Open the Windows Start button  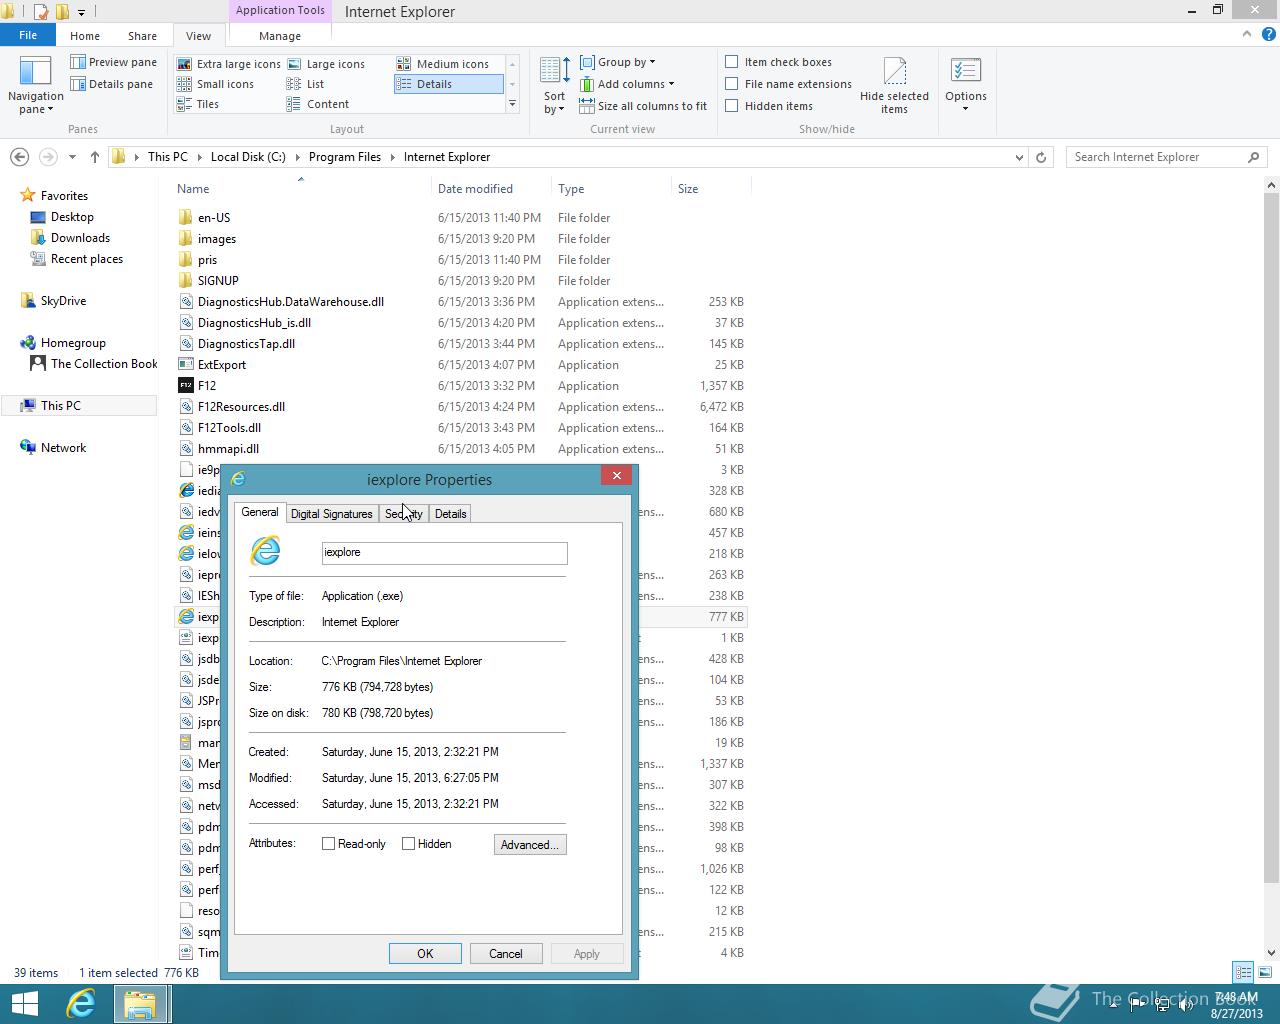coord(24,1004)
